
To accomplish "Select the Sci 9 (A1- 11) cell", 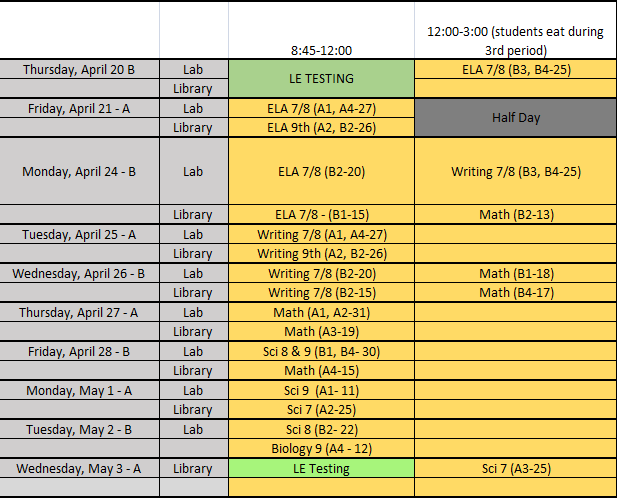I will click(x=321, y=390).
